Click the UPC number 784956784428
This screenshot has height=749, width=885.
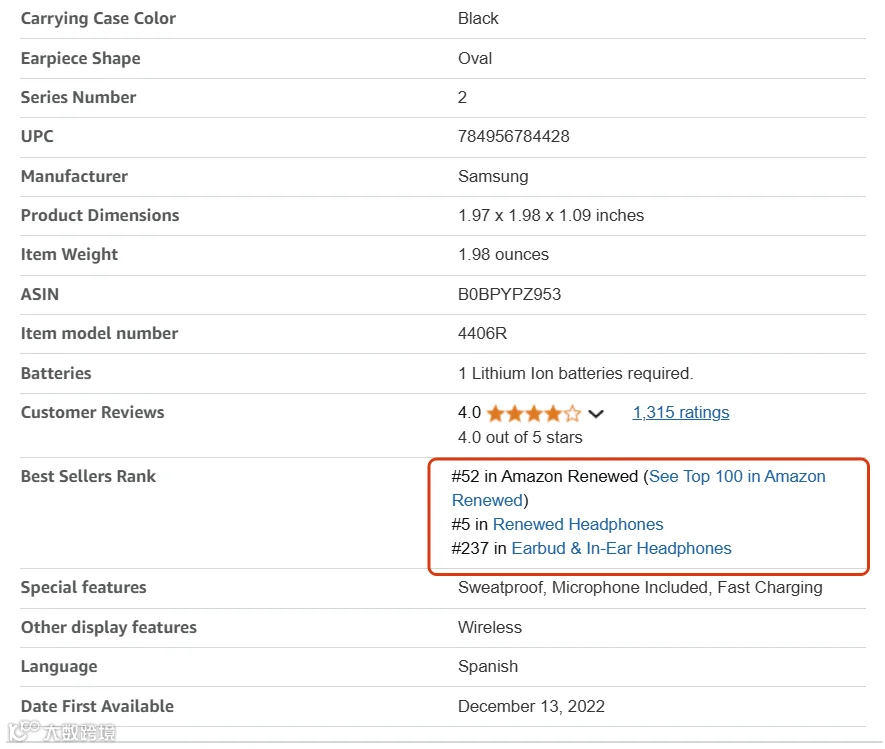click(x=514, y=136)
